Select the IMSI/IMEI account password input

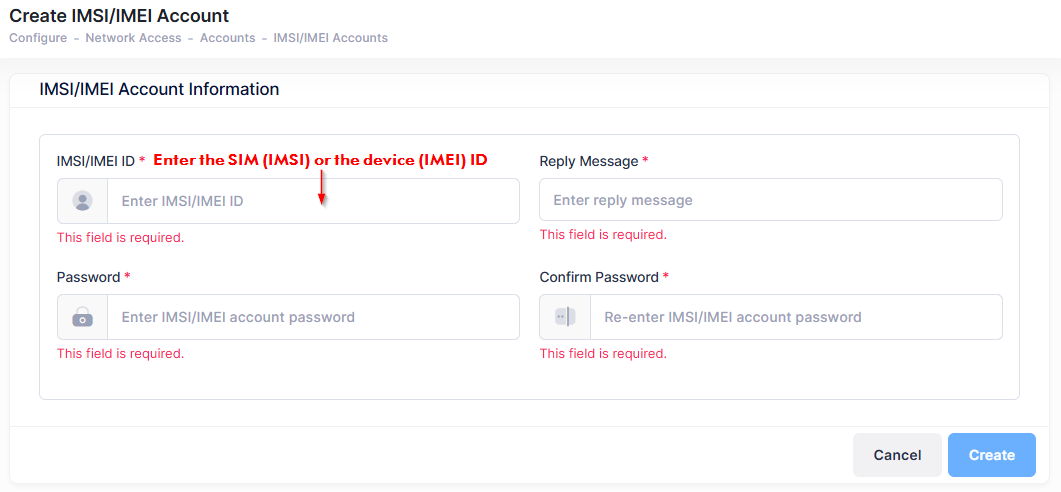(313, 317)
